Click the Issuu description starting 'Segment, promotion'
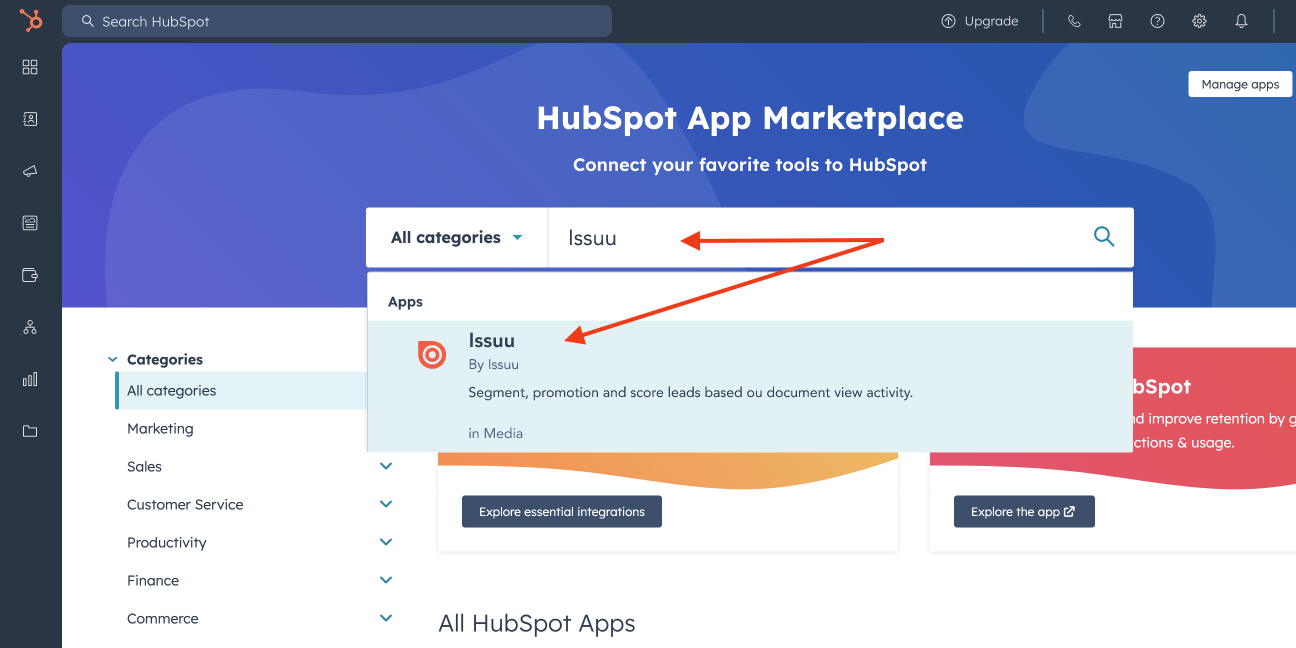The height and width of the screenshot is (648, 1296). [x=690, y=393]
